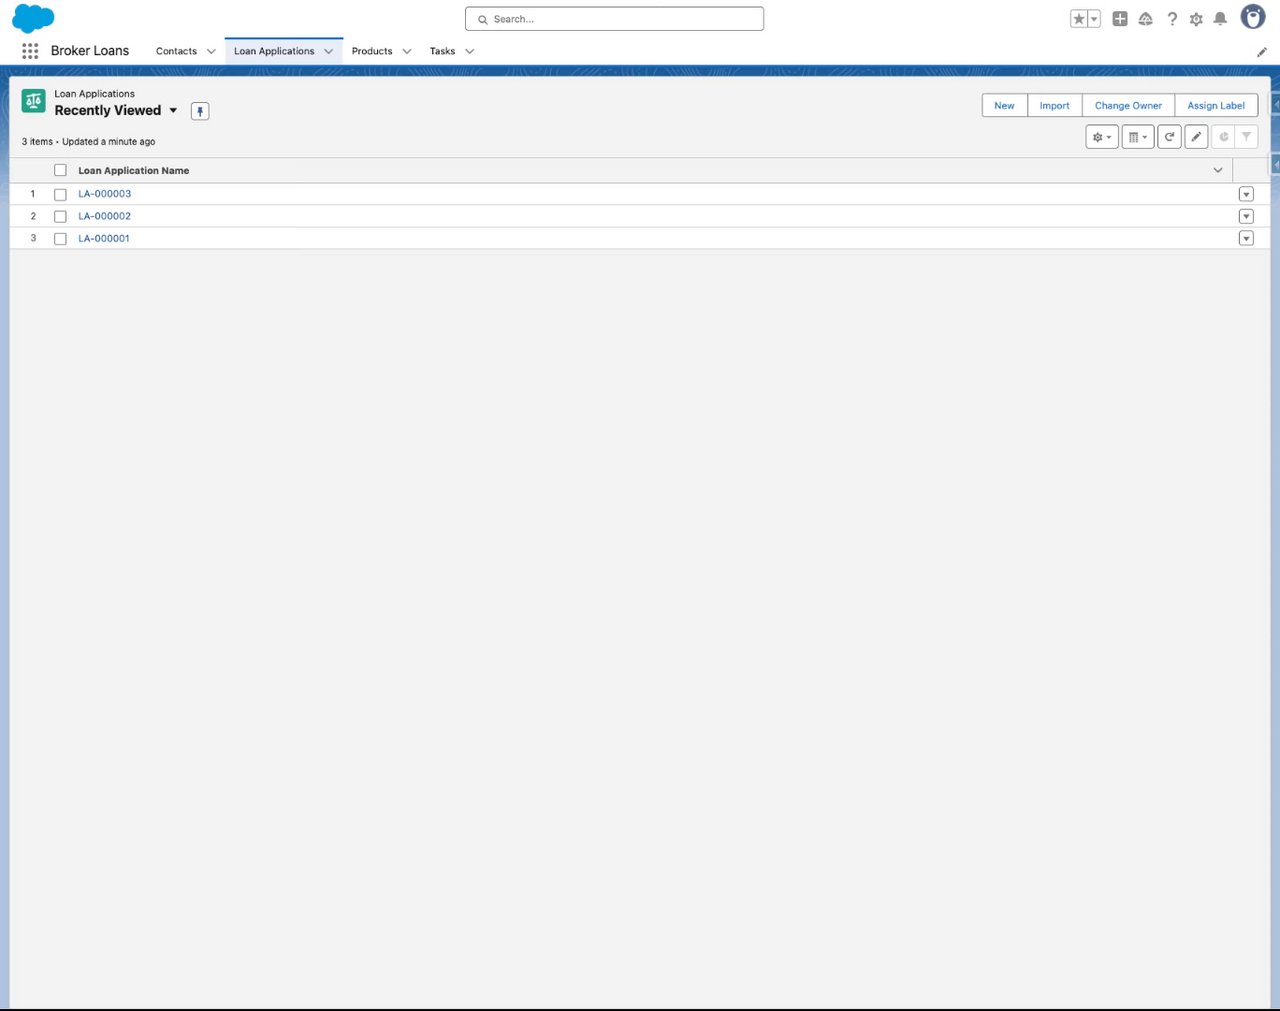Viewport: 1280px width, 1011px height.
Task: Open the favorites list dropdown arrow
Action: 1094,19
